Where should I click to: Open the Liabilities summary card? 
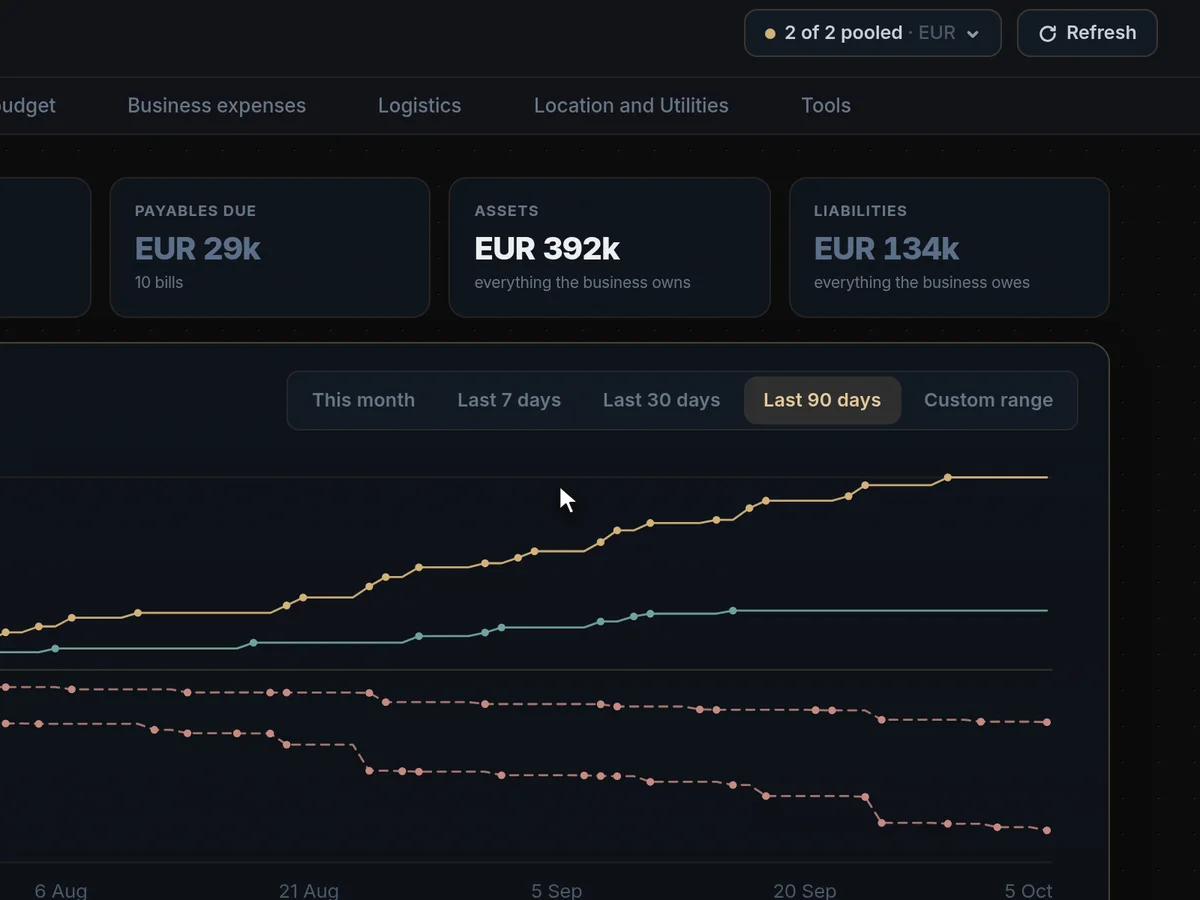click(949, 248)
